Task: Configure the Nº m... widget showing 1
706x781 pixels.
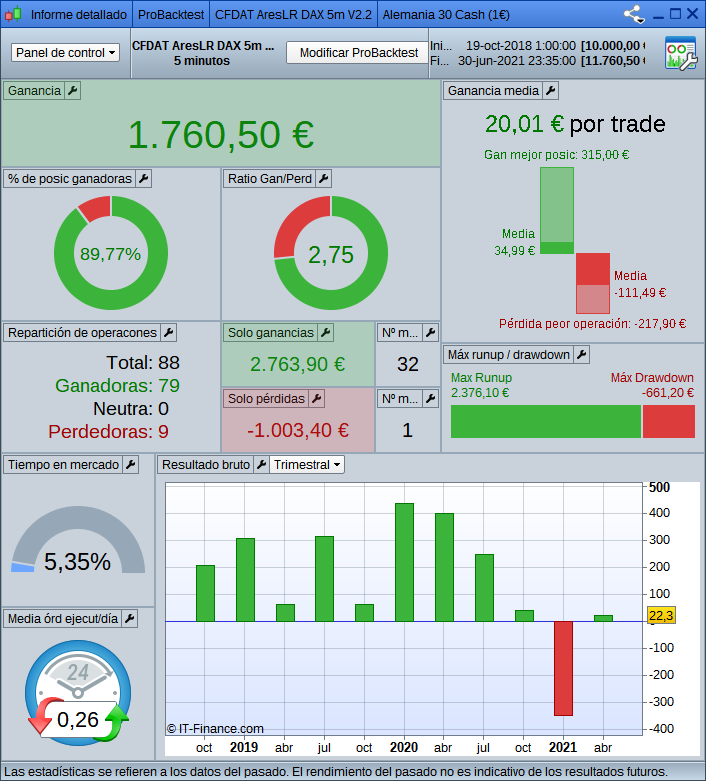Action: tap(431, 398)
